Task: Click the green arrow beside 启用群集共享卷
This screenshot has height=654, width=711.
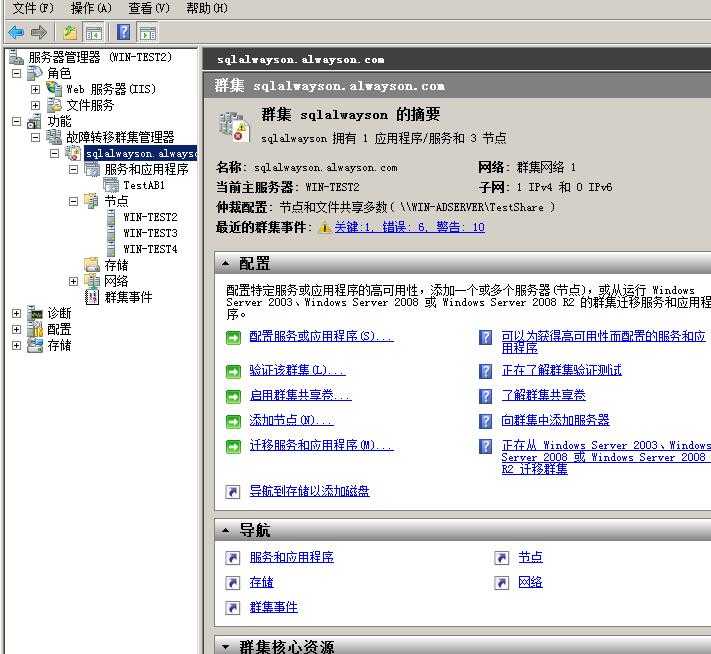Action: tap(233, 397)
